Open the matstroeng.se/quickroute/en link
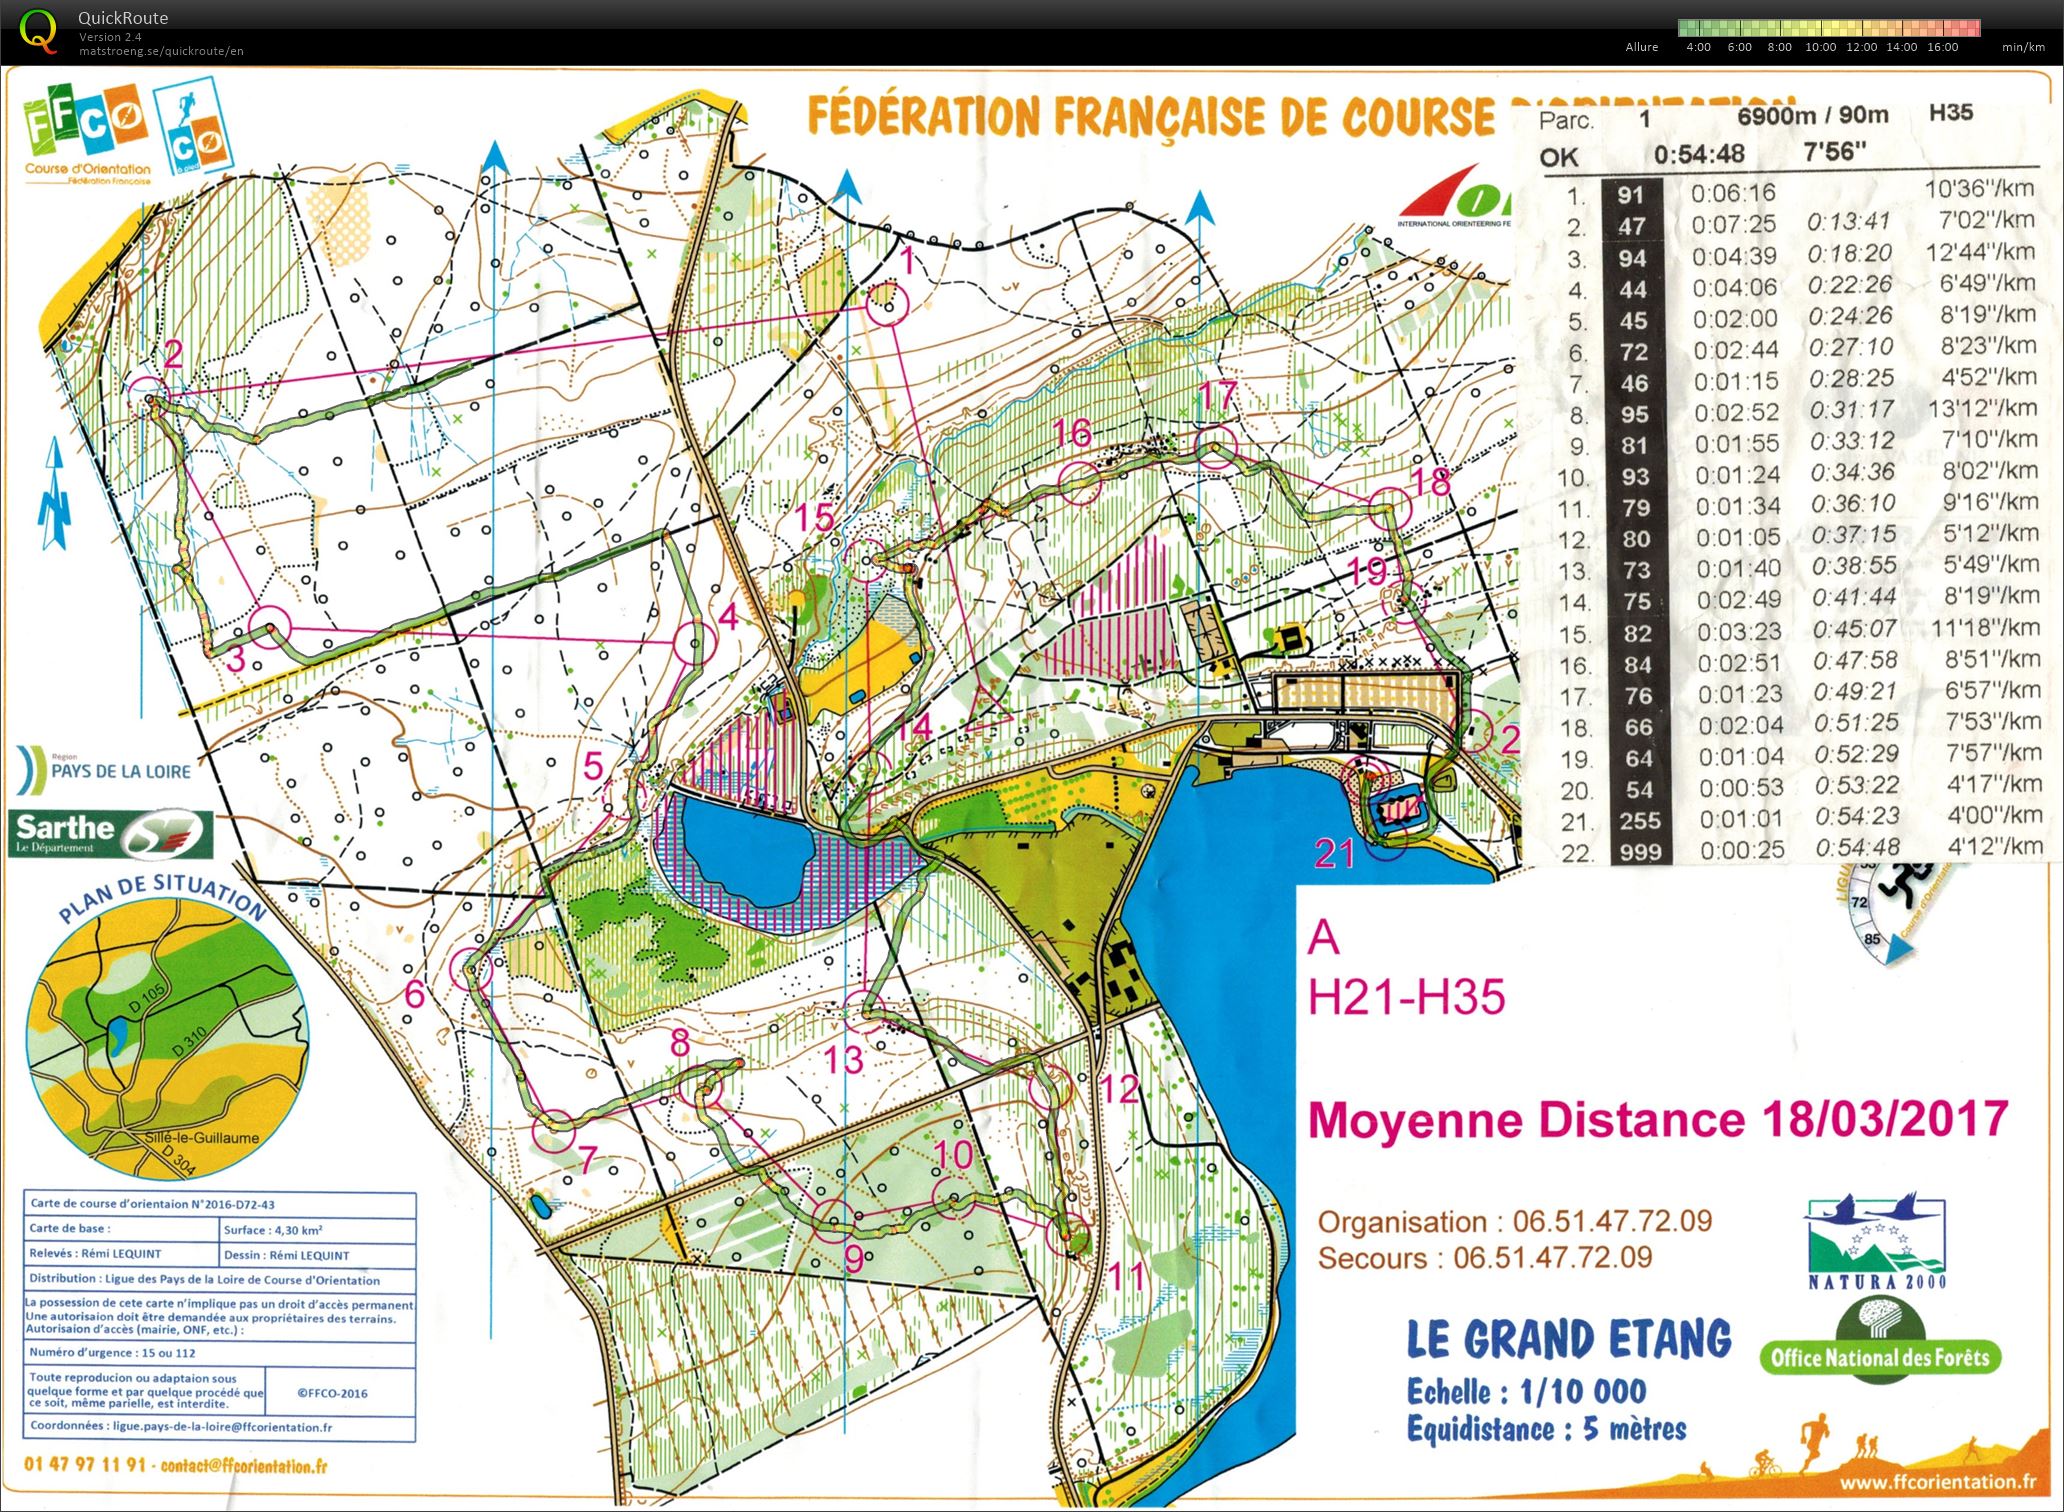This screenshot has height=1512, width=2064. click(x=161, y=51)
